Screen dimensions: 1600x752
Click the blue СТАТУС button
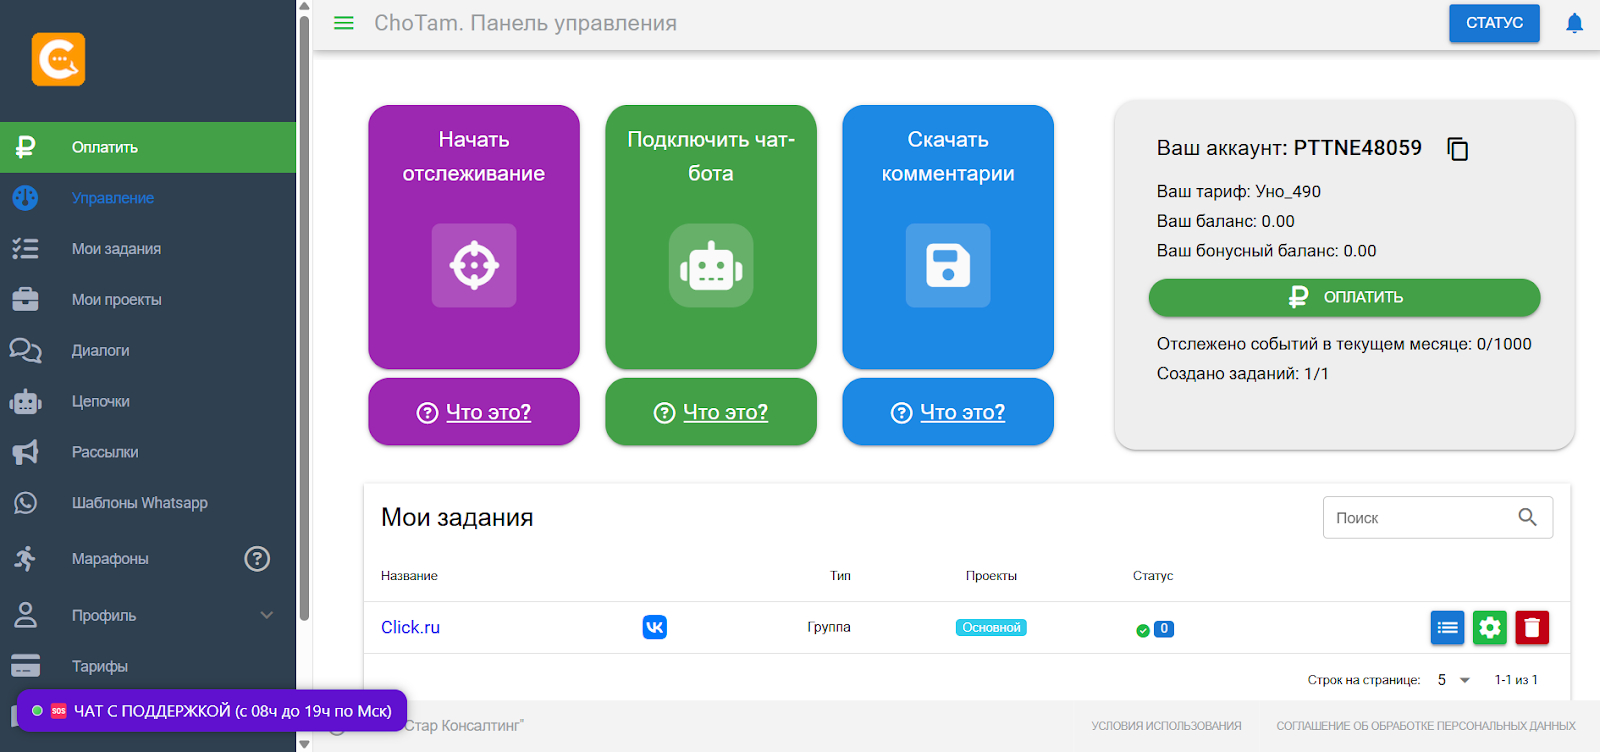tap(1494, 23)
